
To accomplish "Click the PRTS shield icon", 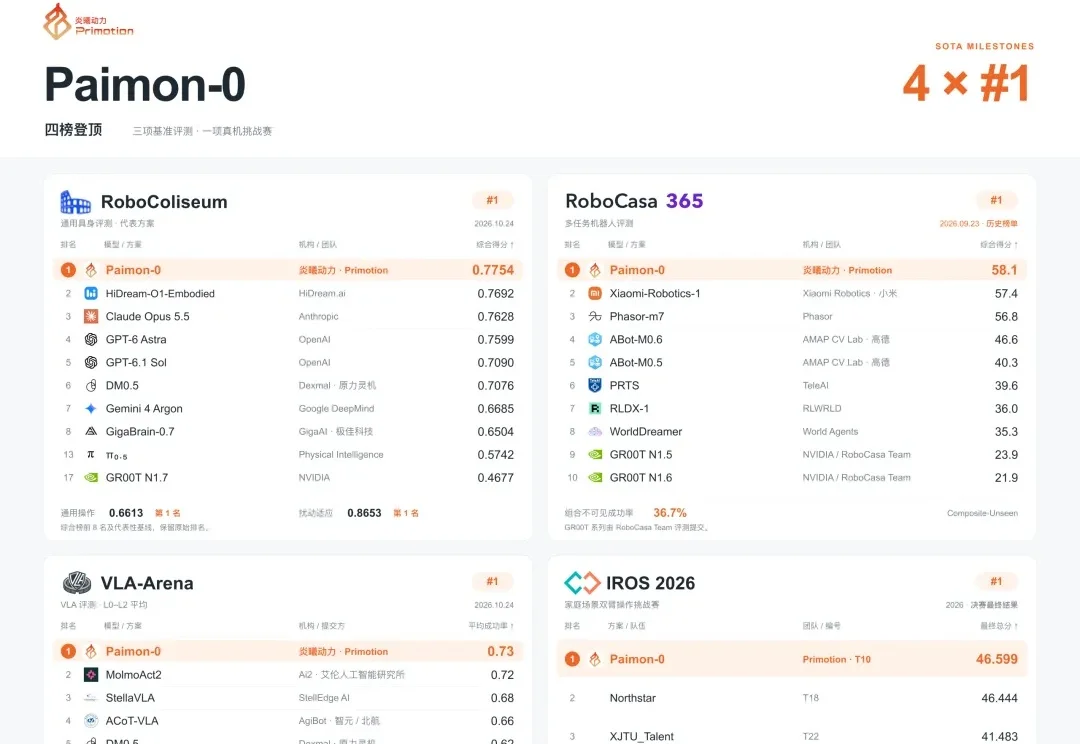I will tap(595, 385).
